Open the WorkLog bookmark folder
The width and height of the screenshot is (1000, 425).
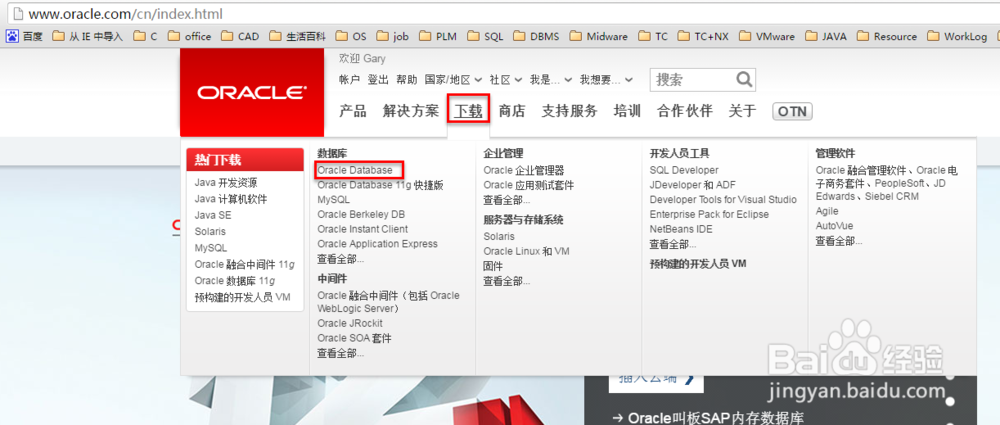coord(957,36)
